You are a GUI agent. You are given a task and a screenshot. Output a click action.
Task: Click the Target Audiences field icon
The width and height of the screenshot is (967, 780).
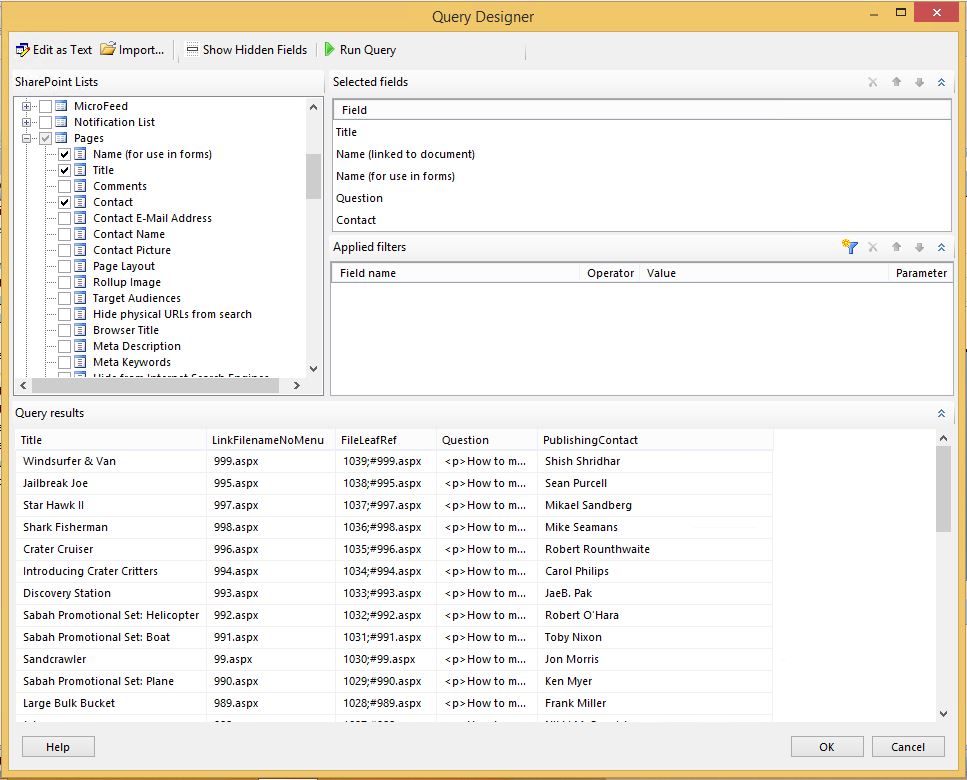[x=80, y=298]
